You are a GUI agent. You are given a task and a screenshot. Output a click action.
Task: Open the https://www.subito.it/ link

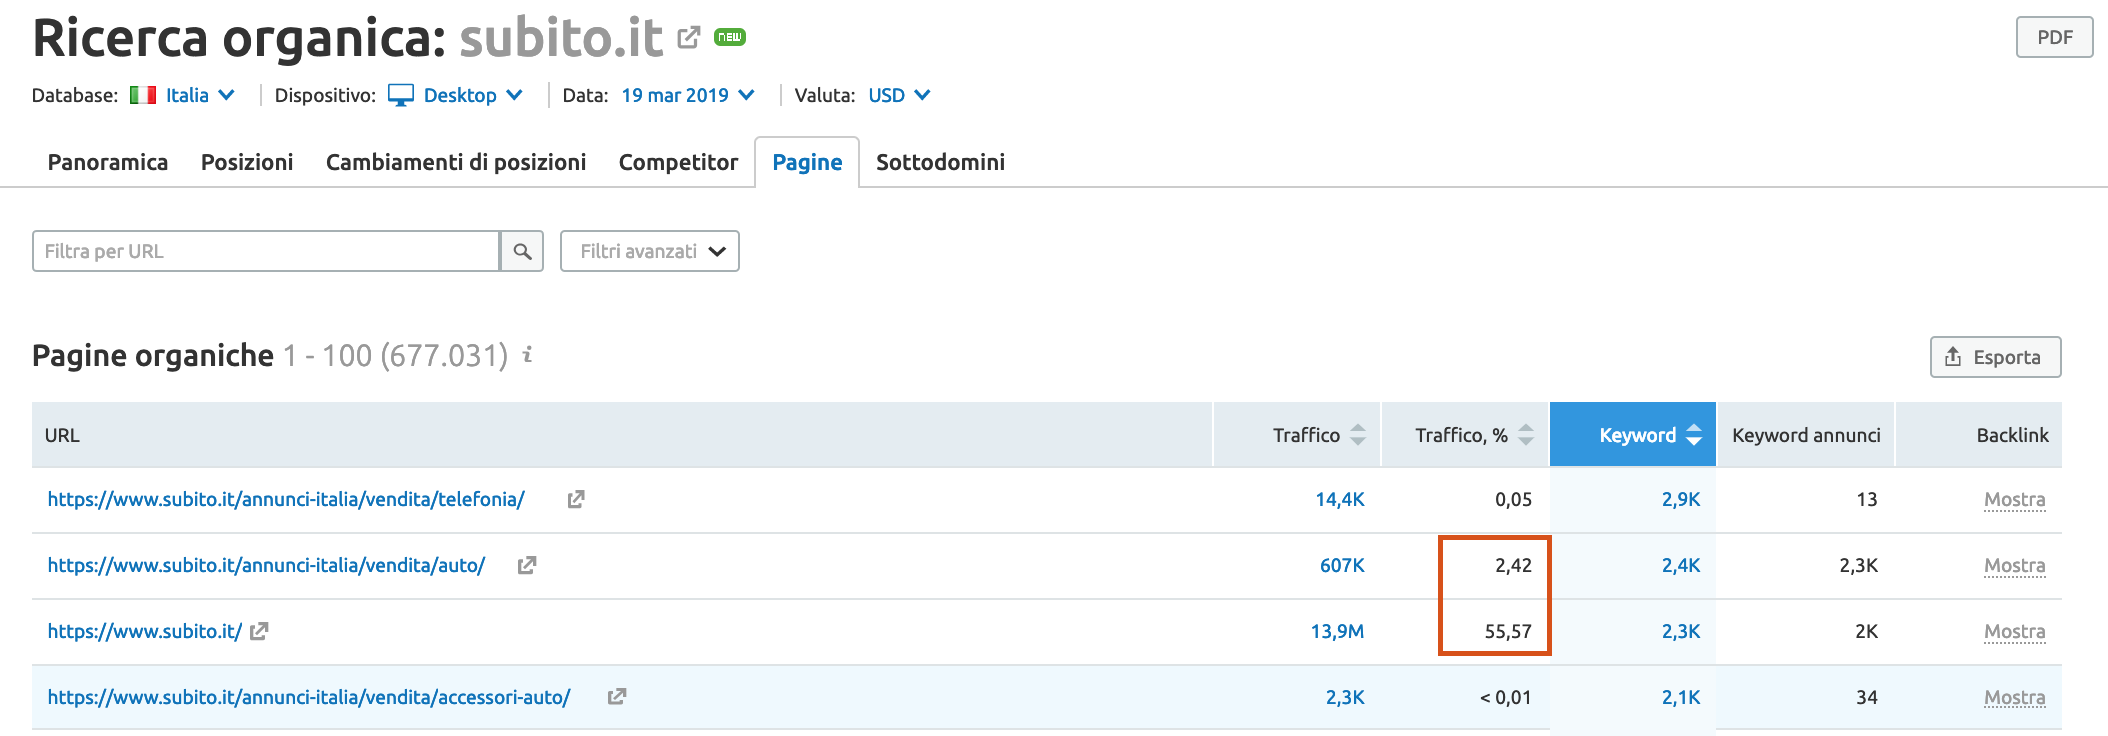point(144,631)
